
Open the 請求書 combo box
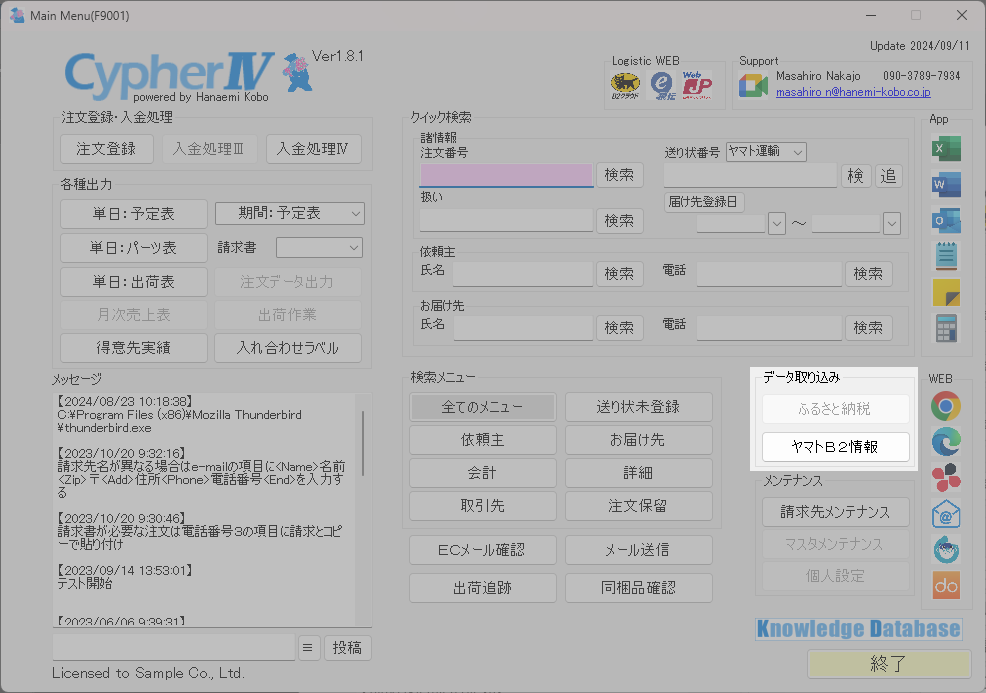[319, 248]
